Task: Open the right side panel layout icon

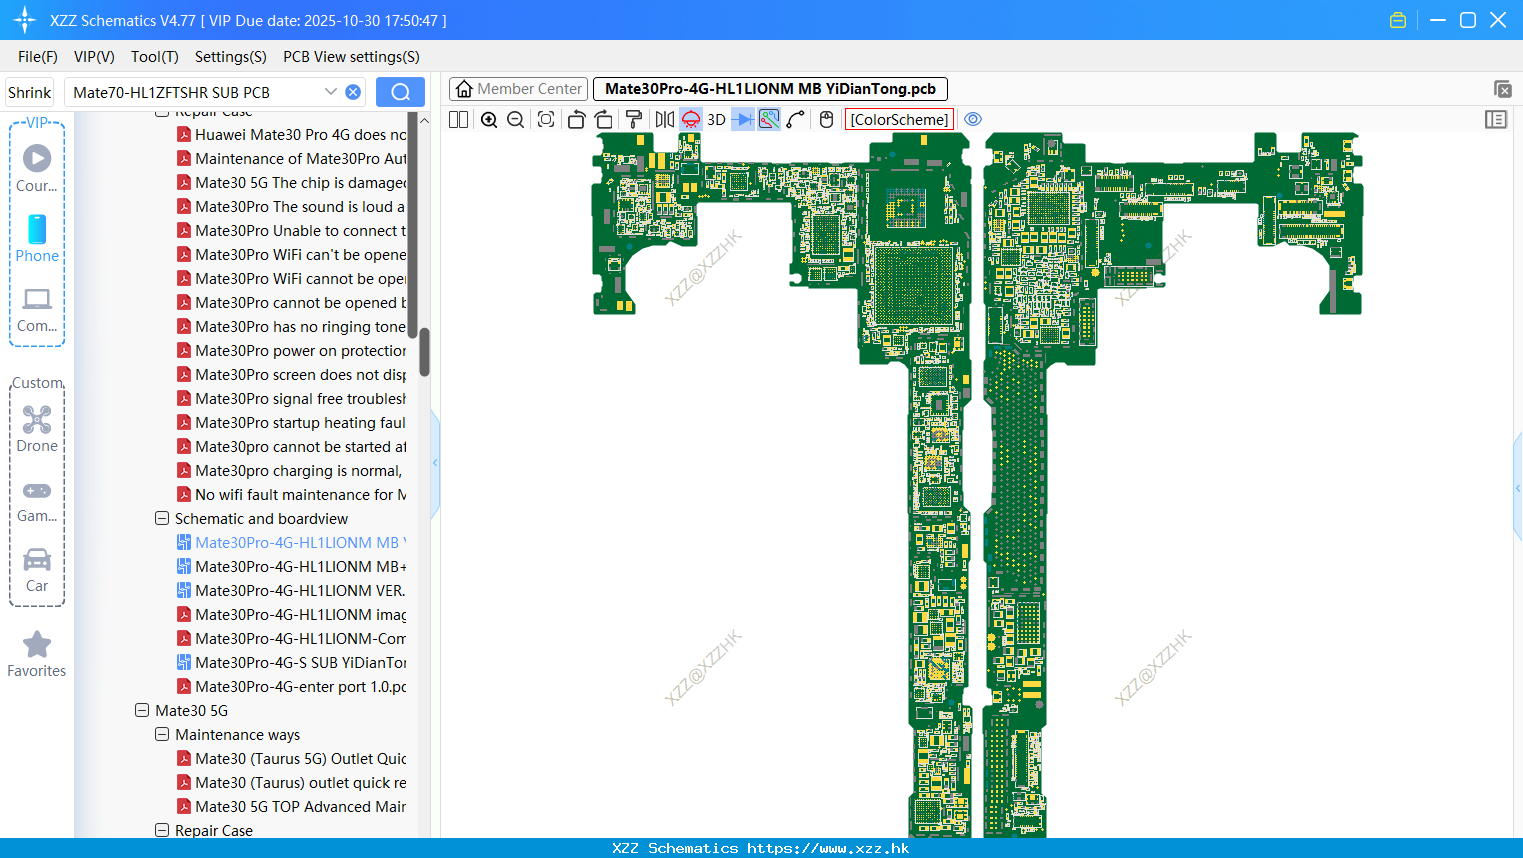Action: [1496, 119]
